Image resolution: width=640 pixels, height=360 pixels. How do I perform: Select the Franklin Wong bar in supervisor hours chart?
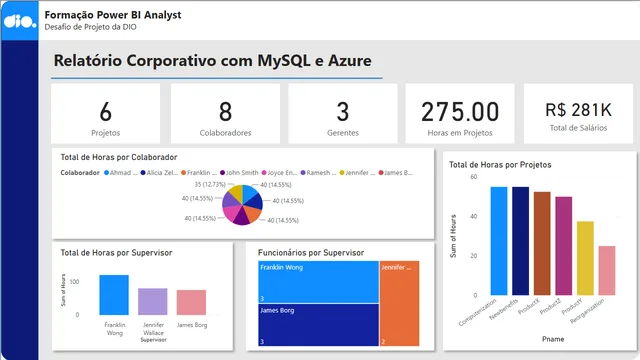pyautogui.click(x=114, y=295)
